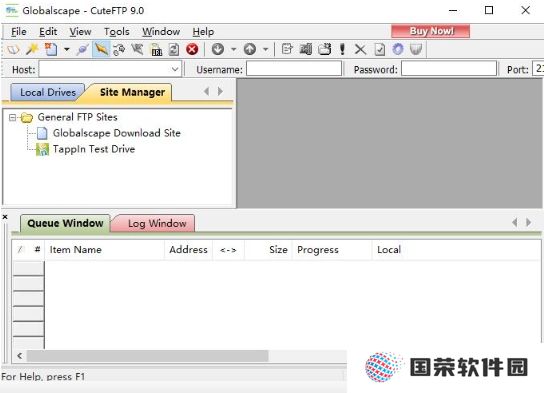Image resolution: width=547 pixels, height=393 pixels.
Task: Click the New document toolbar icon
Action: point(51,49)
